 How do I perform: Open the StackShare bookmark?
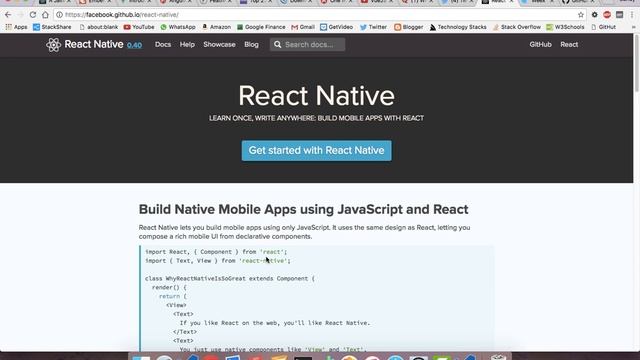52,27
